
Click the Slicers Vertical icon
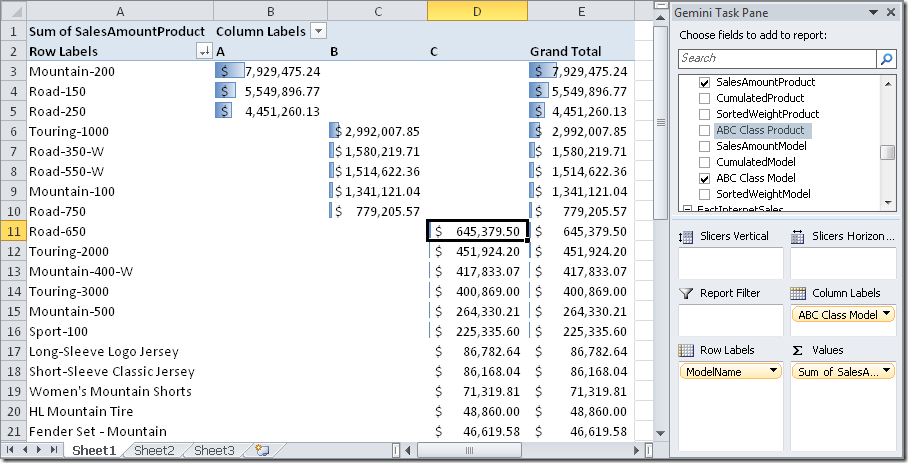pos(686,237)
